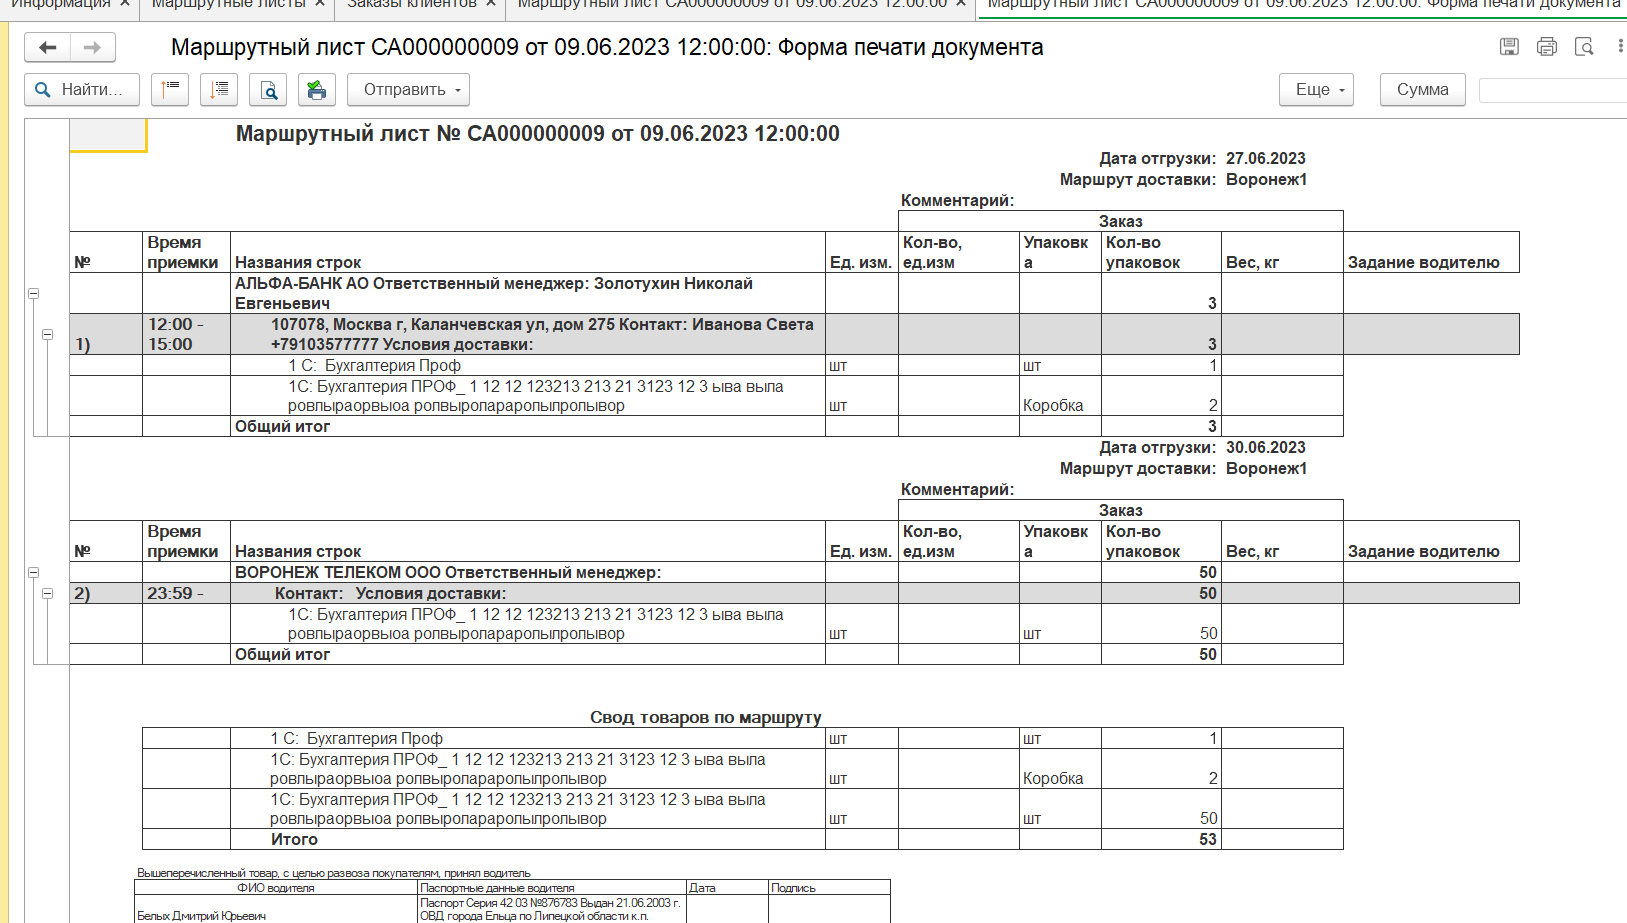Image resolution: width=1627 pixels, height=923 pixels.
Task: Click the Вышеперечисленный товар statement line
Action: click(334, 873)
